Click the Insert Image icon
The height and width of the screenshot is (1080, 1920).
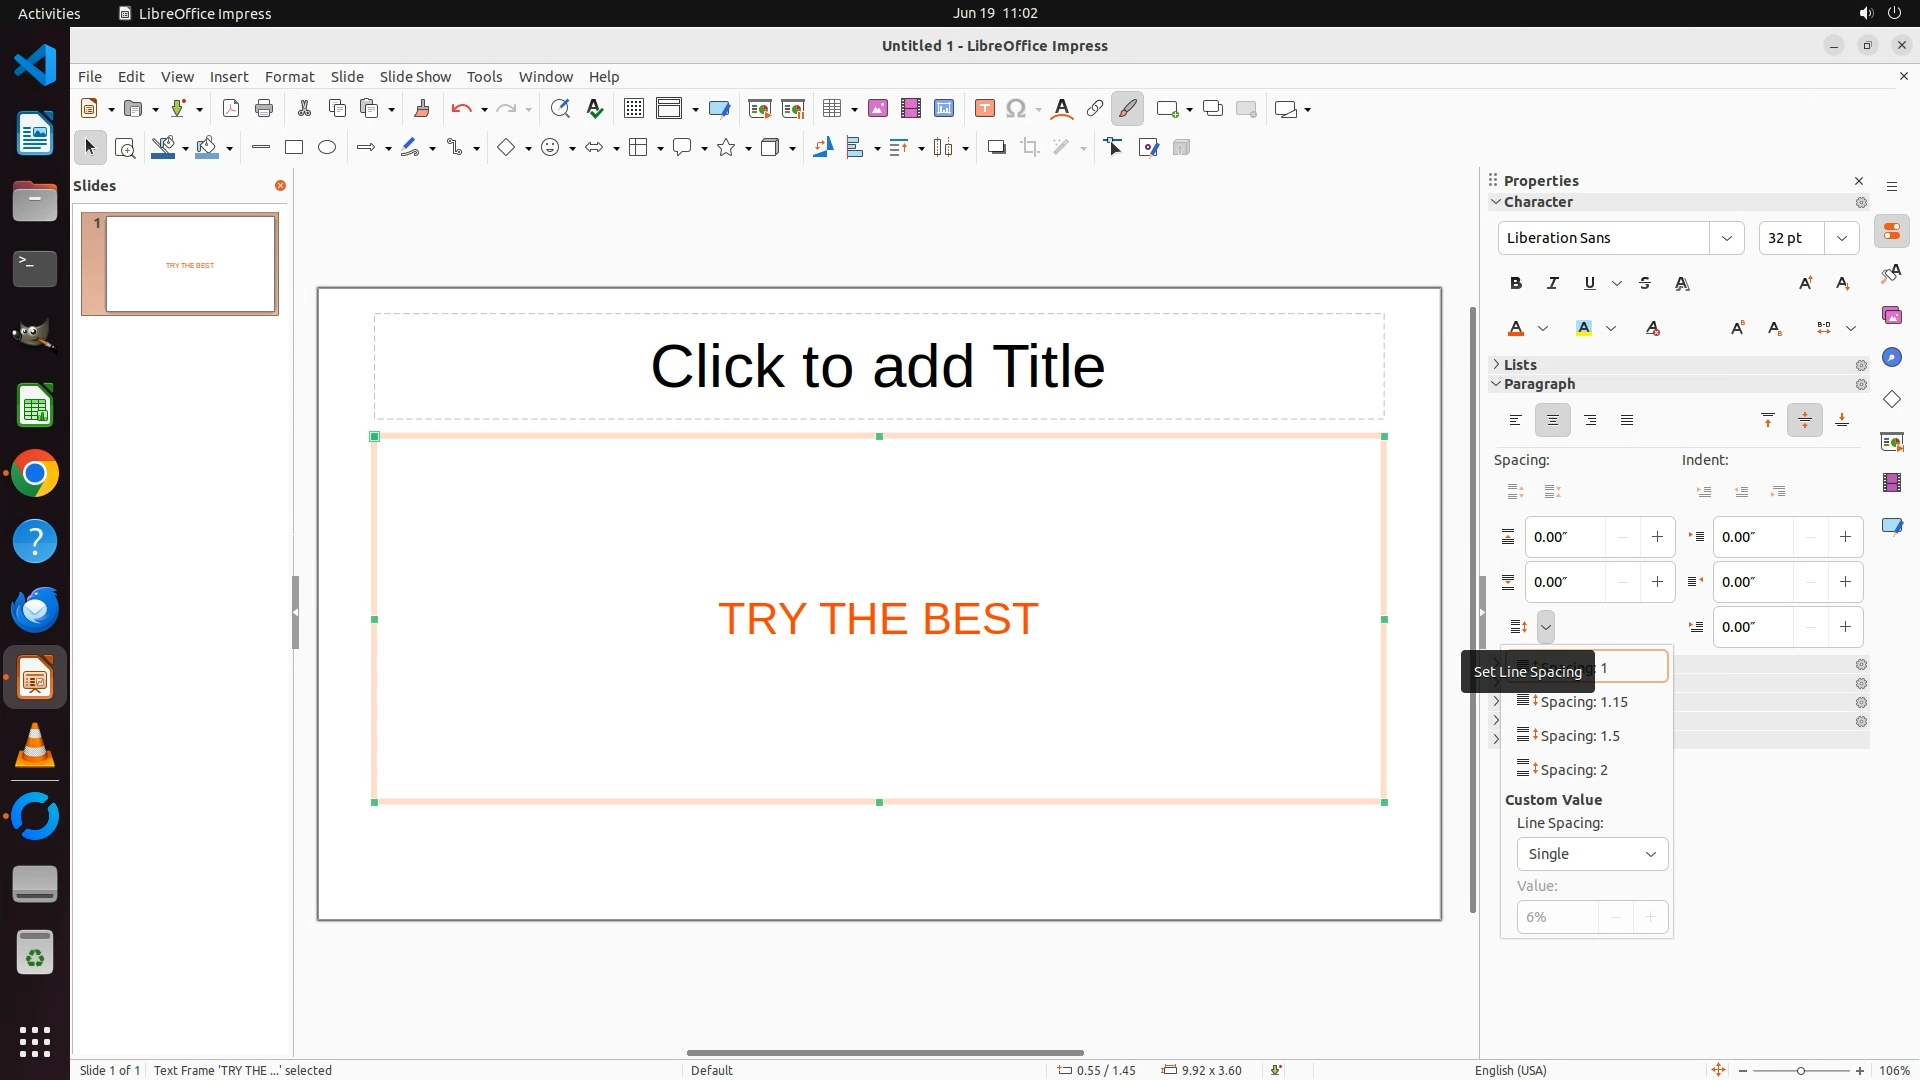(877, 109)
